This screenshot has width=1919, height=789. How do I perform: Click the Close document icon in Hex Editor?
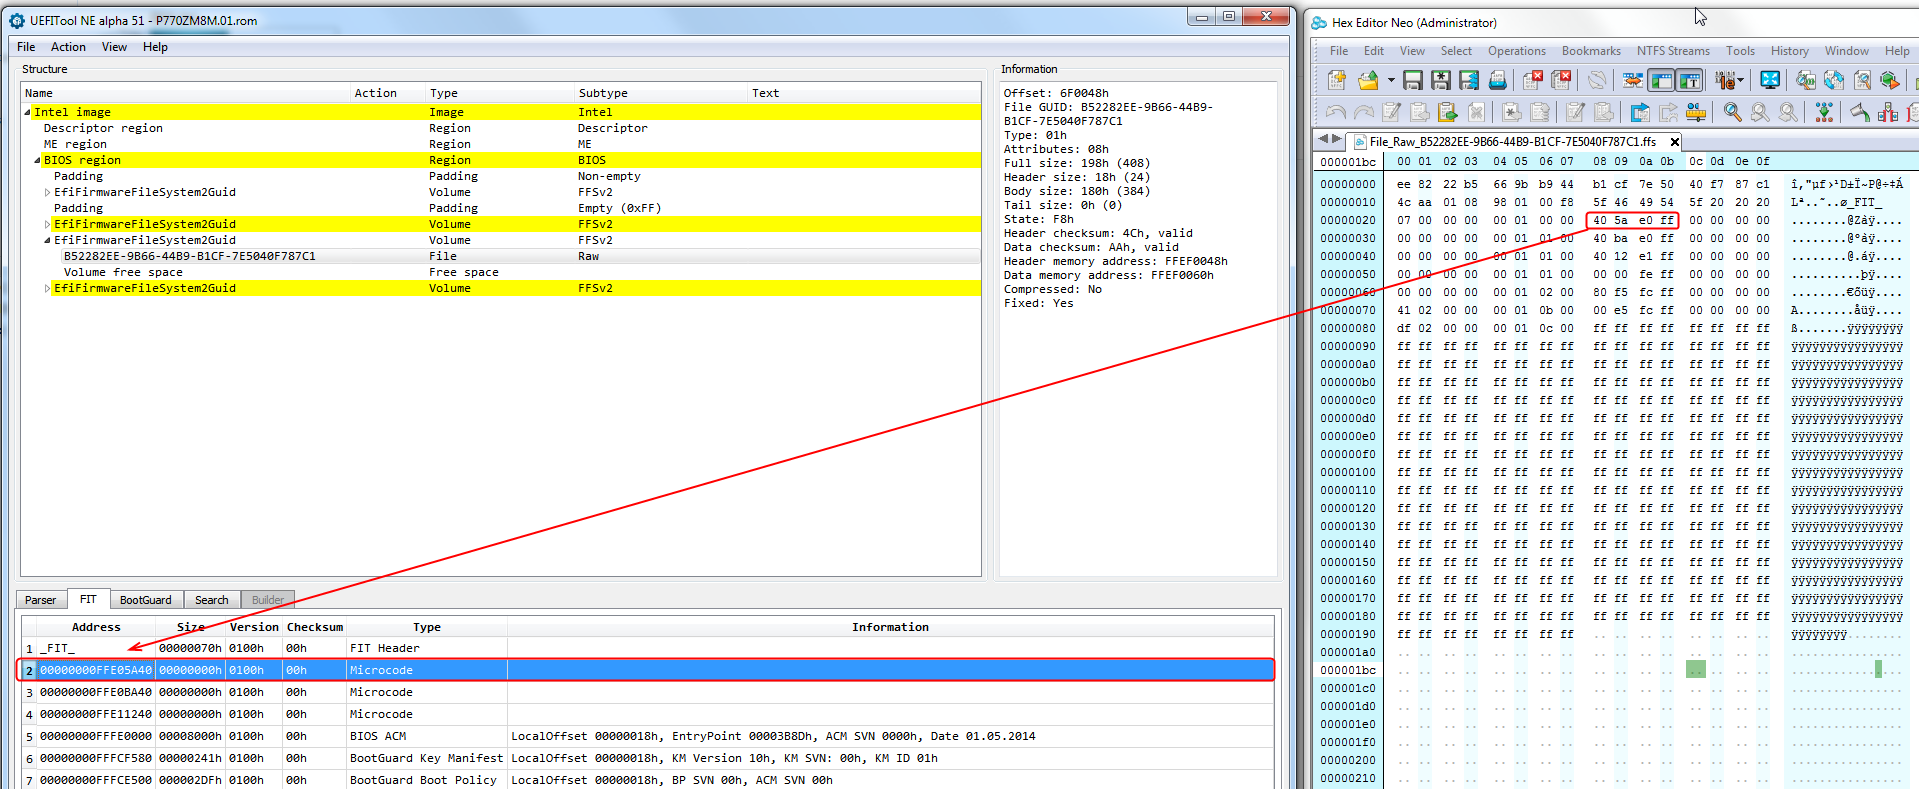coord(1532,80)
